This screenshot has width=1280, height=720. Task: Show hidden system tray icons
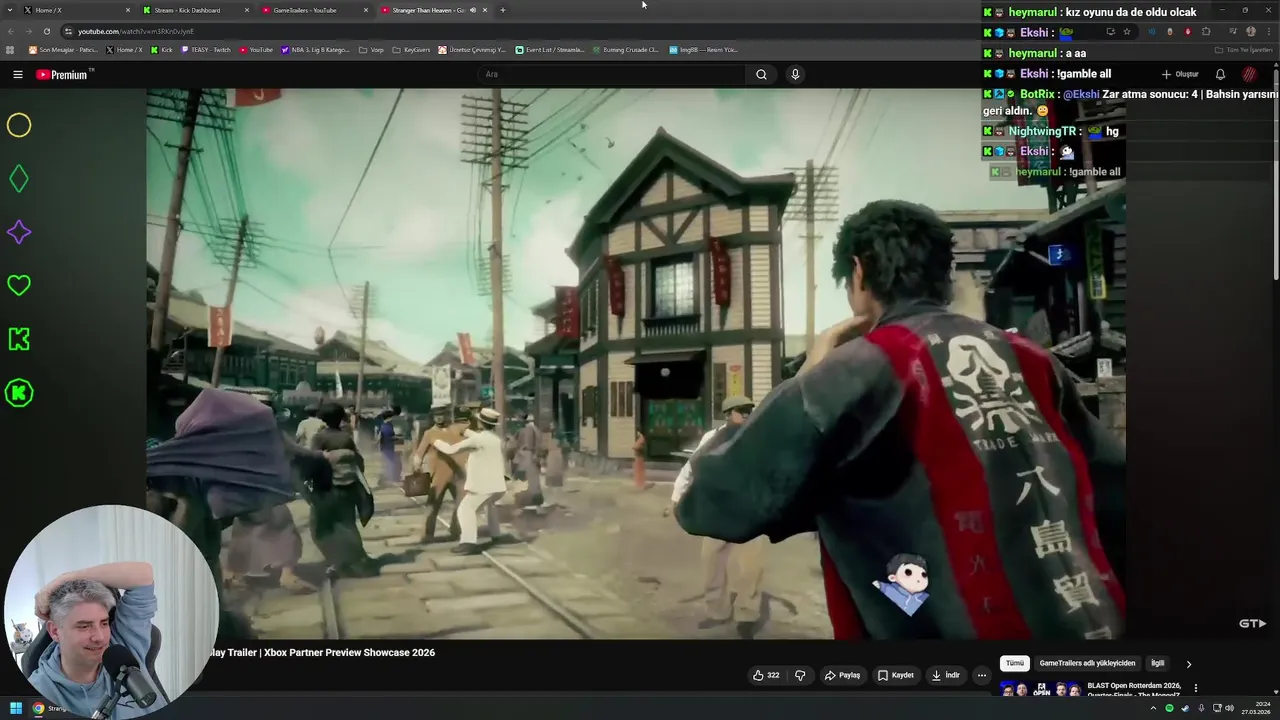coord(1153,708)
